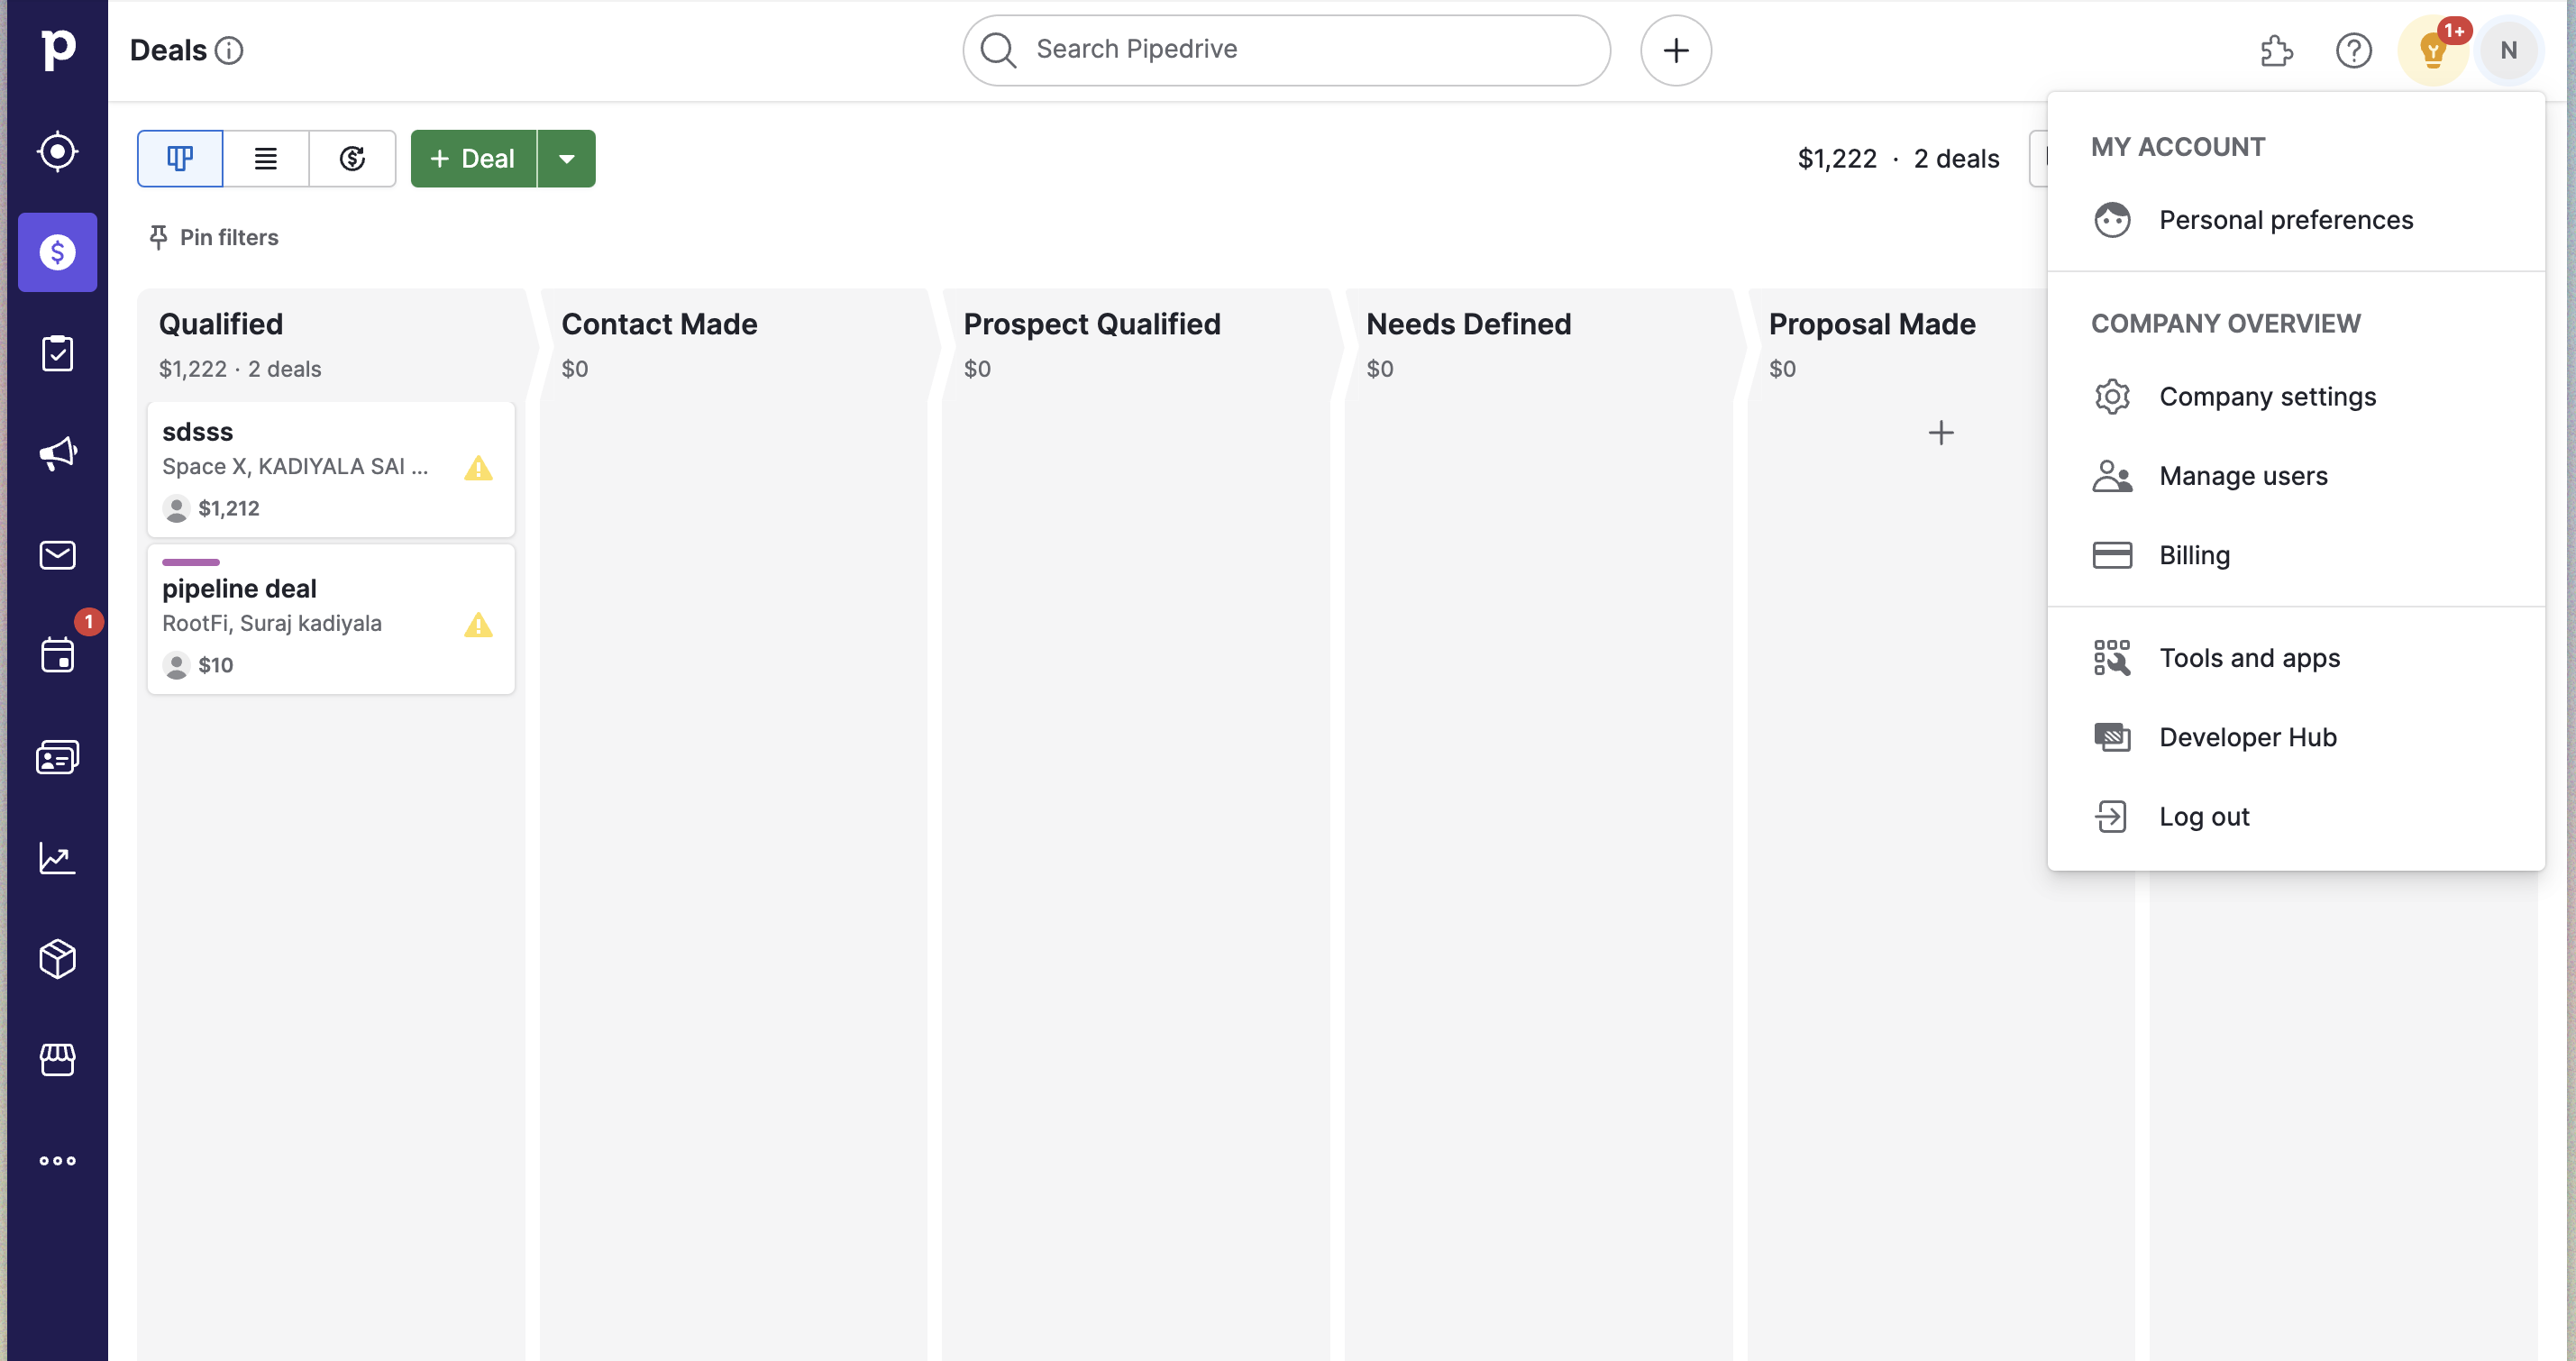Switch to pipeline kanban view
Image resolution: width=2576 pixels, height=1361 pixels.
pyautogui.click(x=180, y=158)
